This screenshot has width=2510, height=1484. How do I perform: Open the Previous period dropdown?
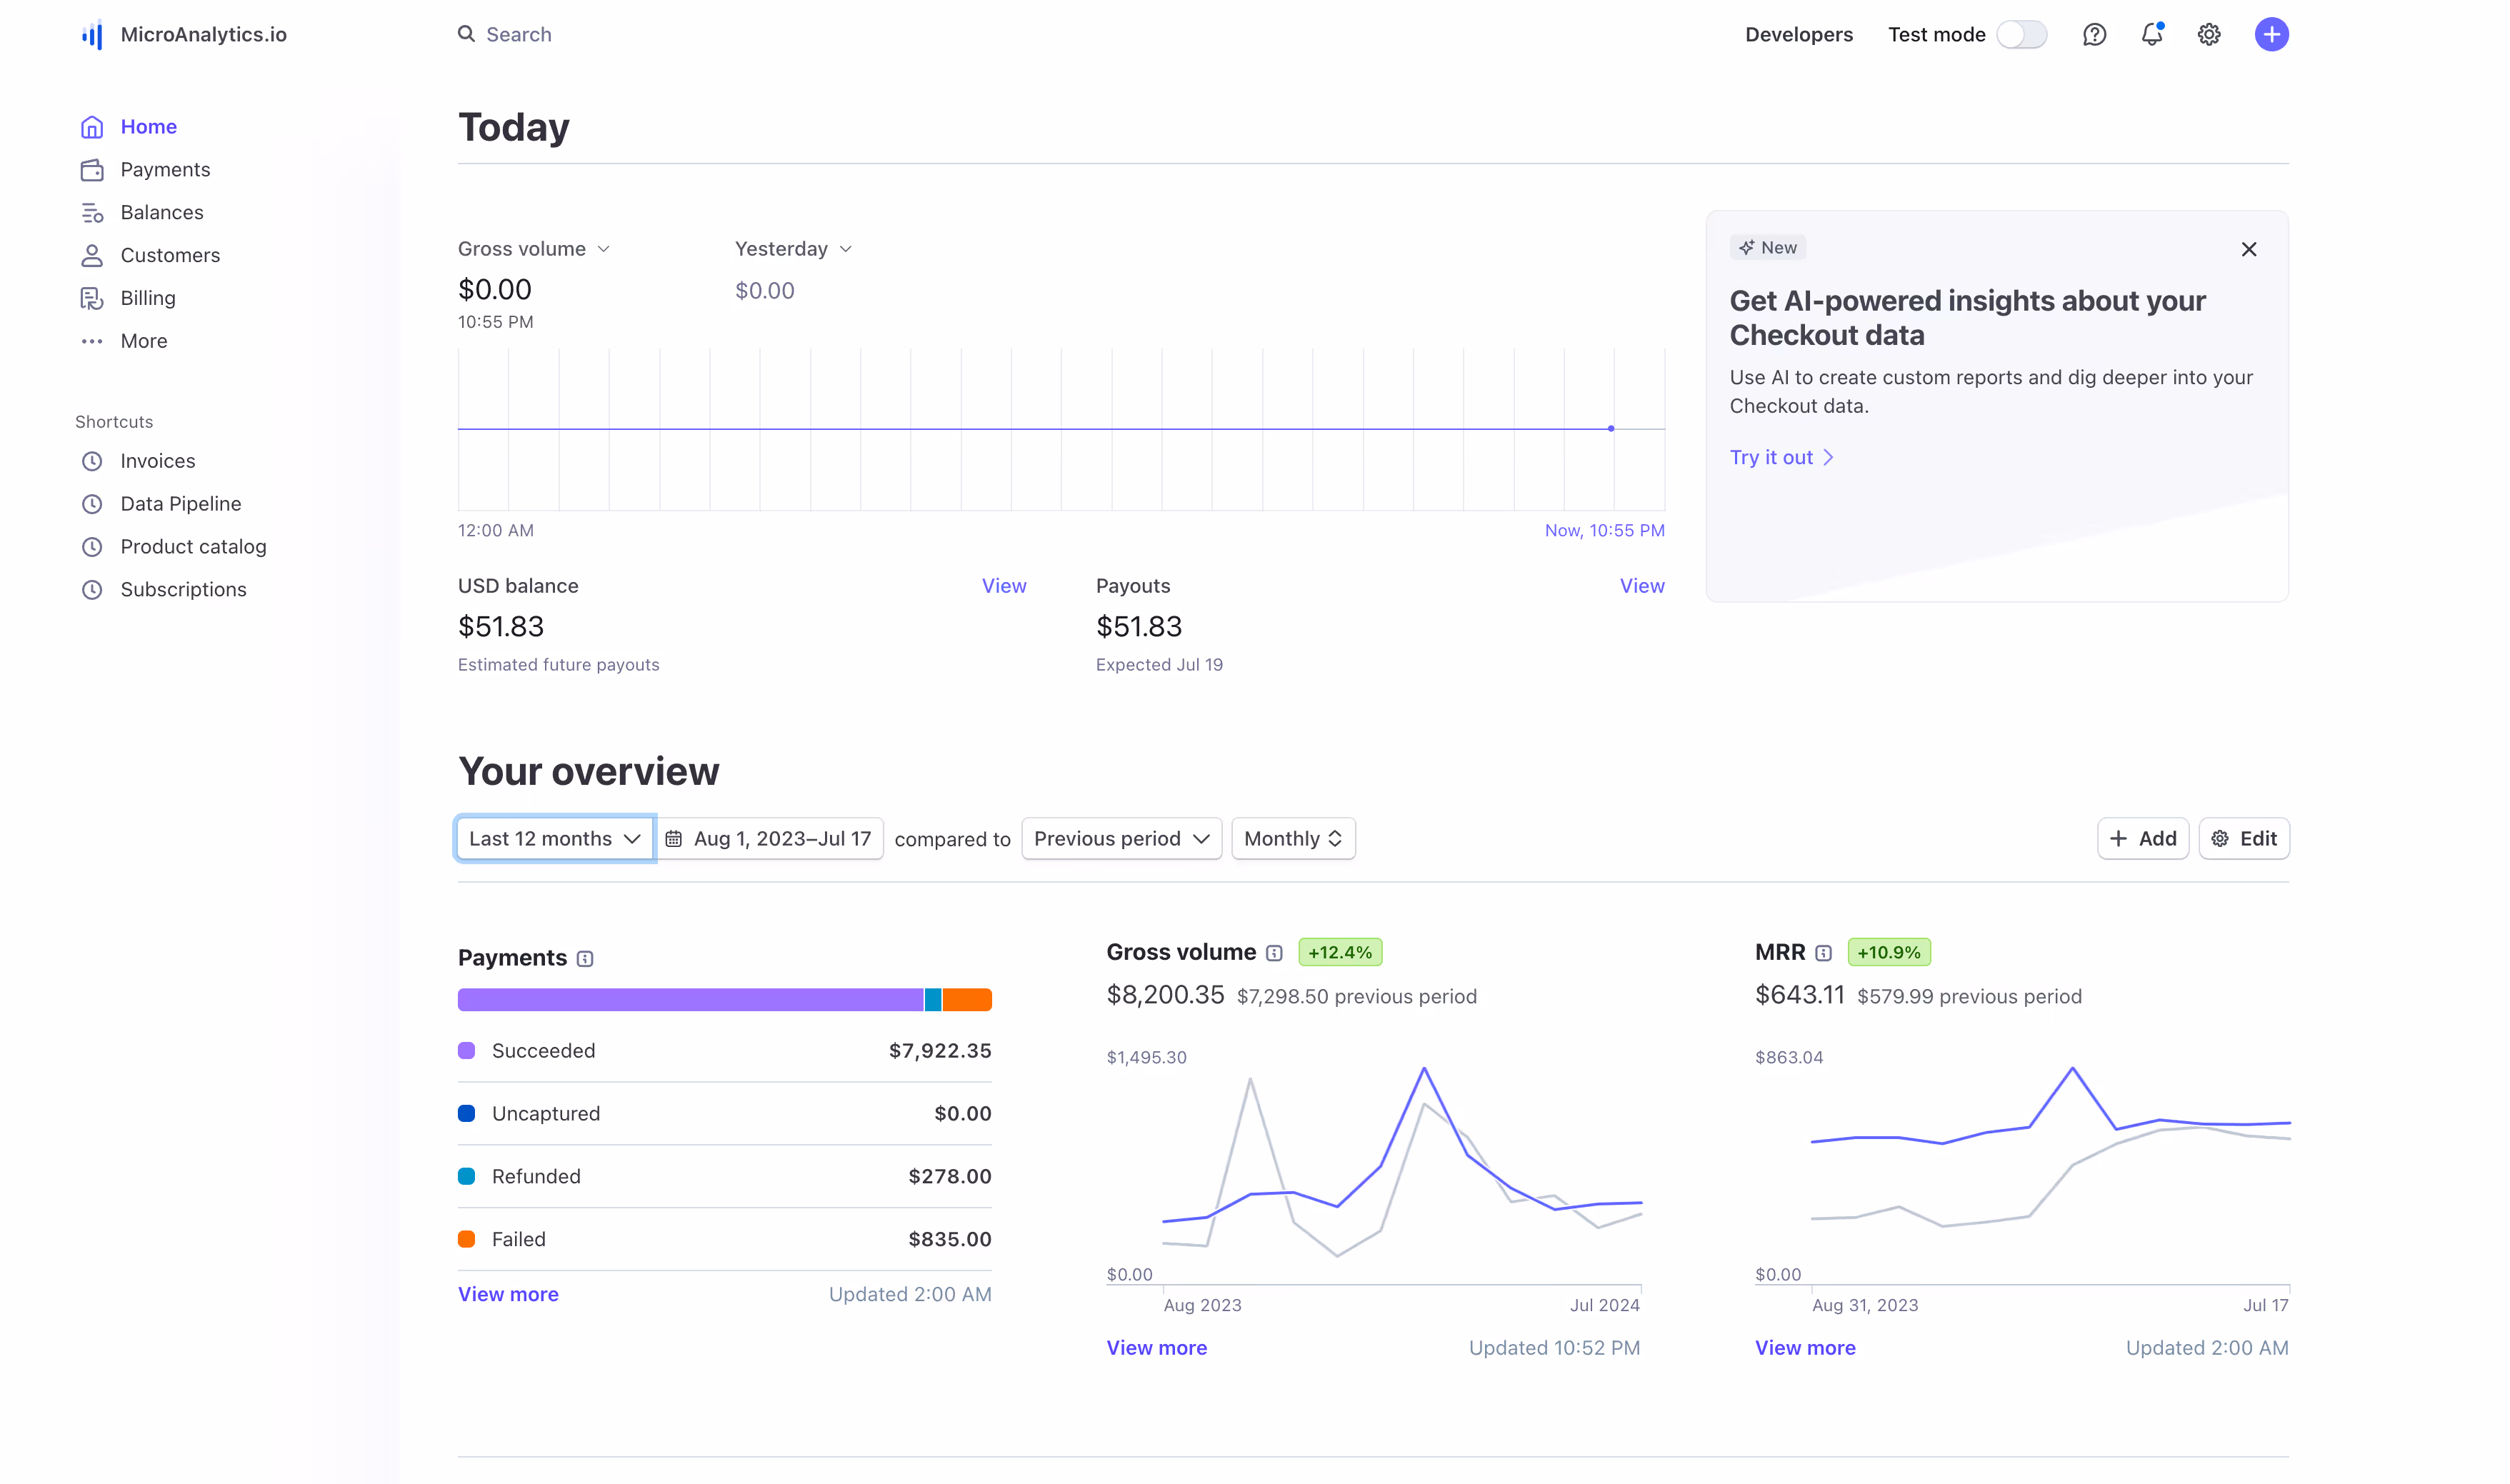click(1121, 839)
